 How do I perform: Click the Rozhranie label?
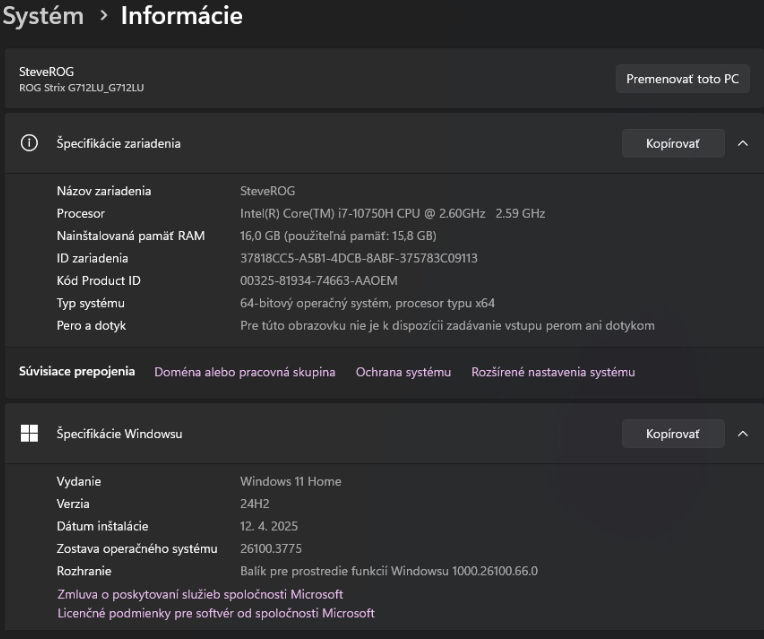(84, 571)
